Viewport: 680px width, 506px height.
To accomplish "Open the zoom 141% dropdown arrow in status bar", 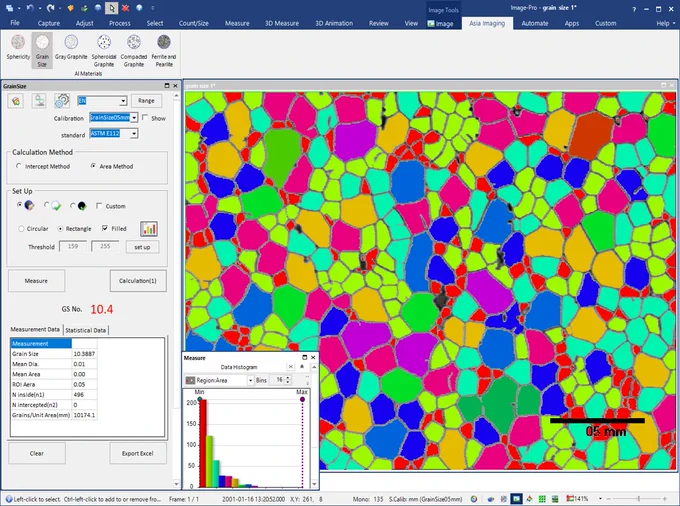I will coord(600,499).
